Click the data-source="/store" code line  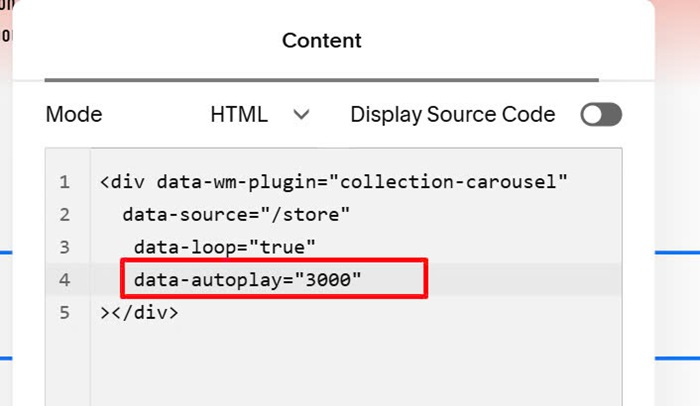pos(236,214)
